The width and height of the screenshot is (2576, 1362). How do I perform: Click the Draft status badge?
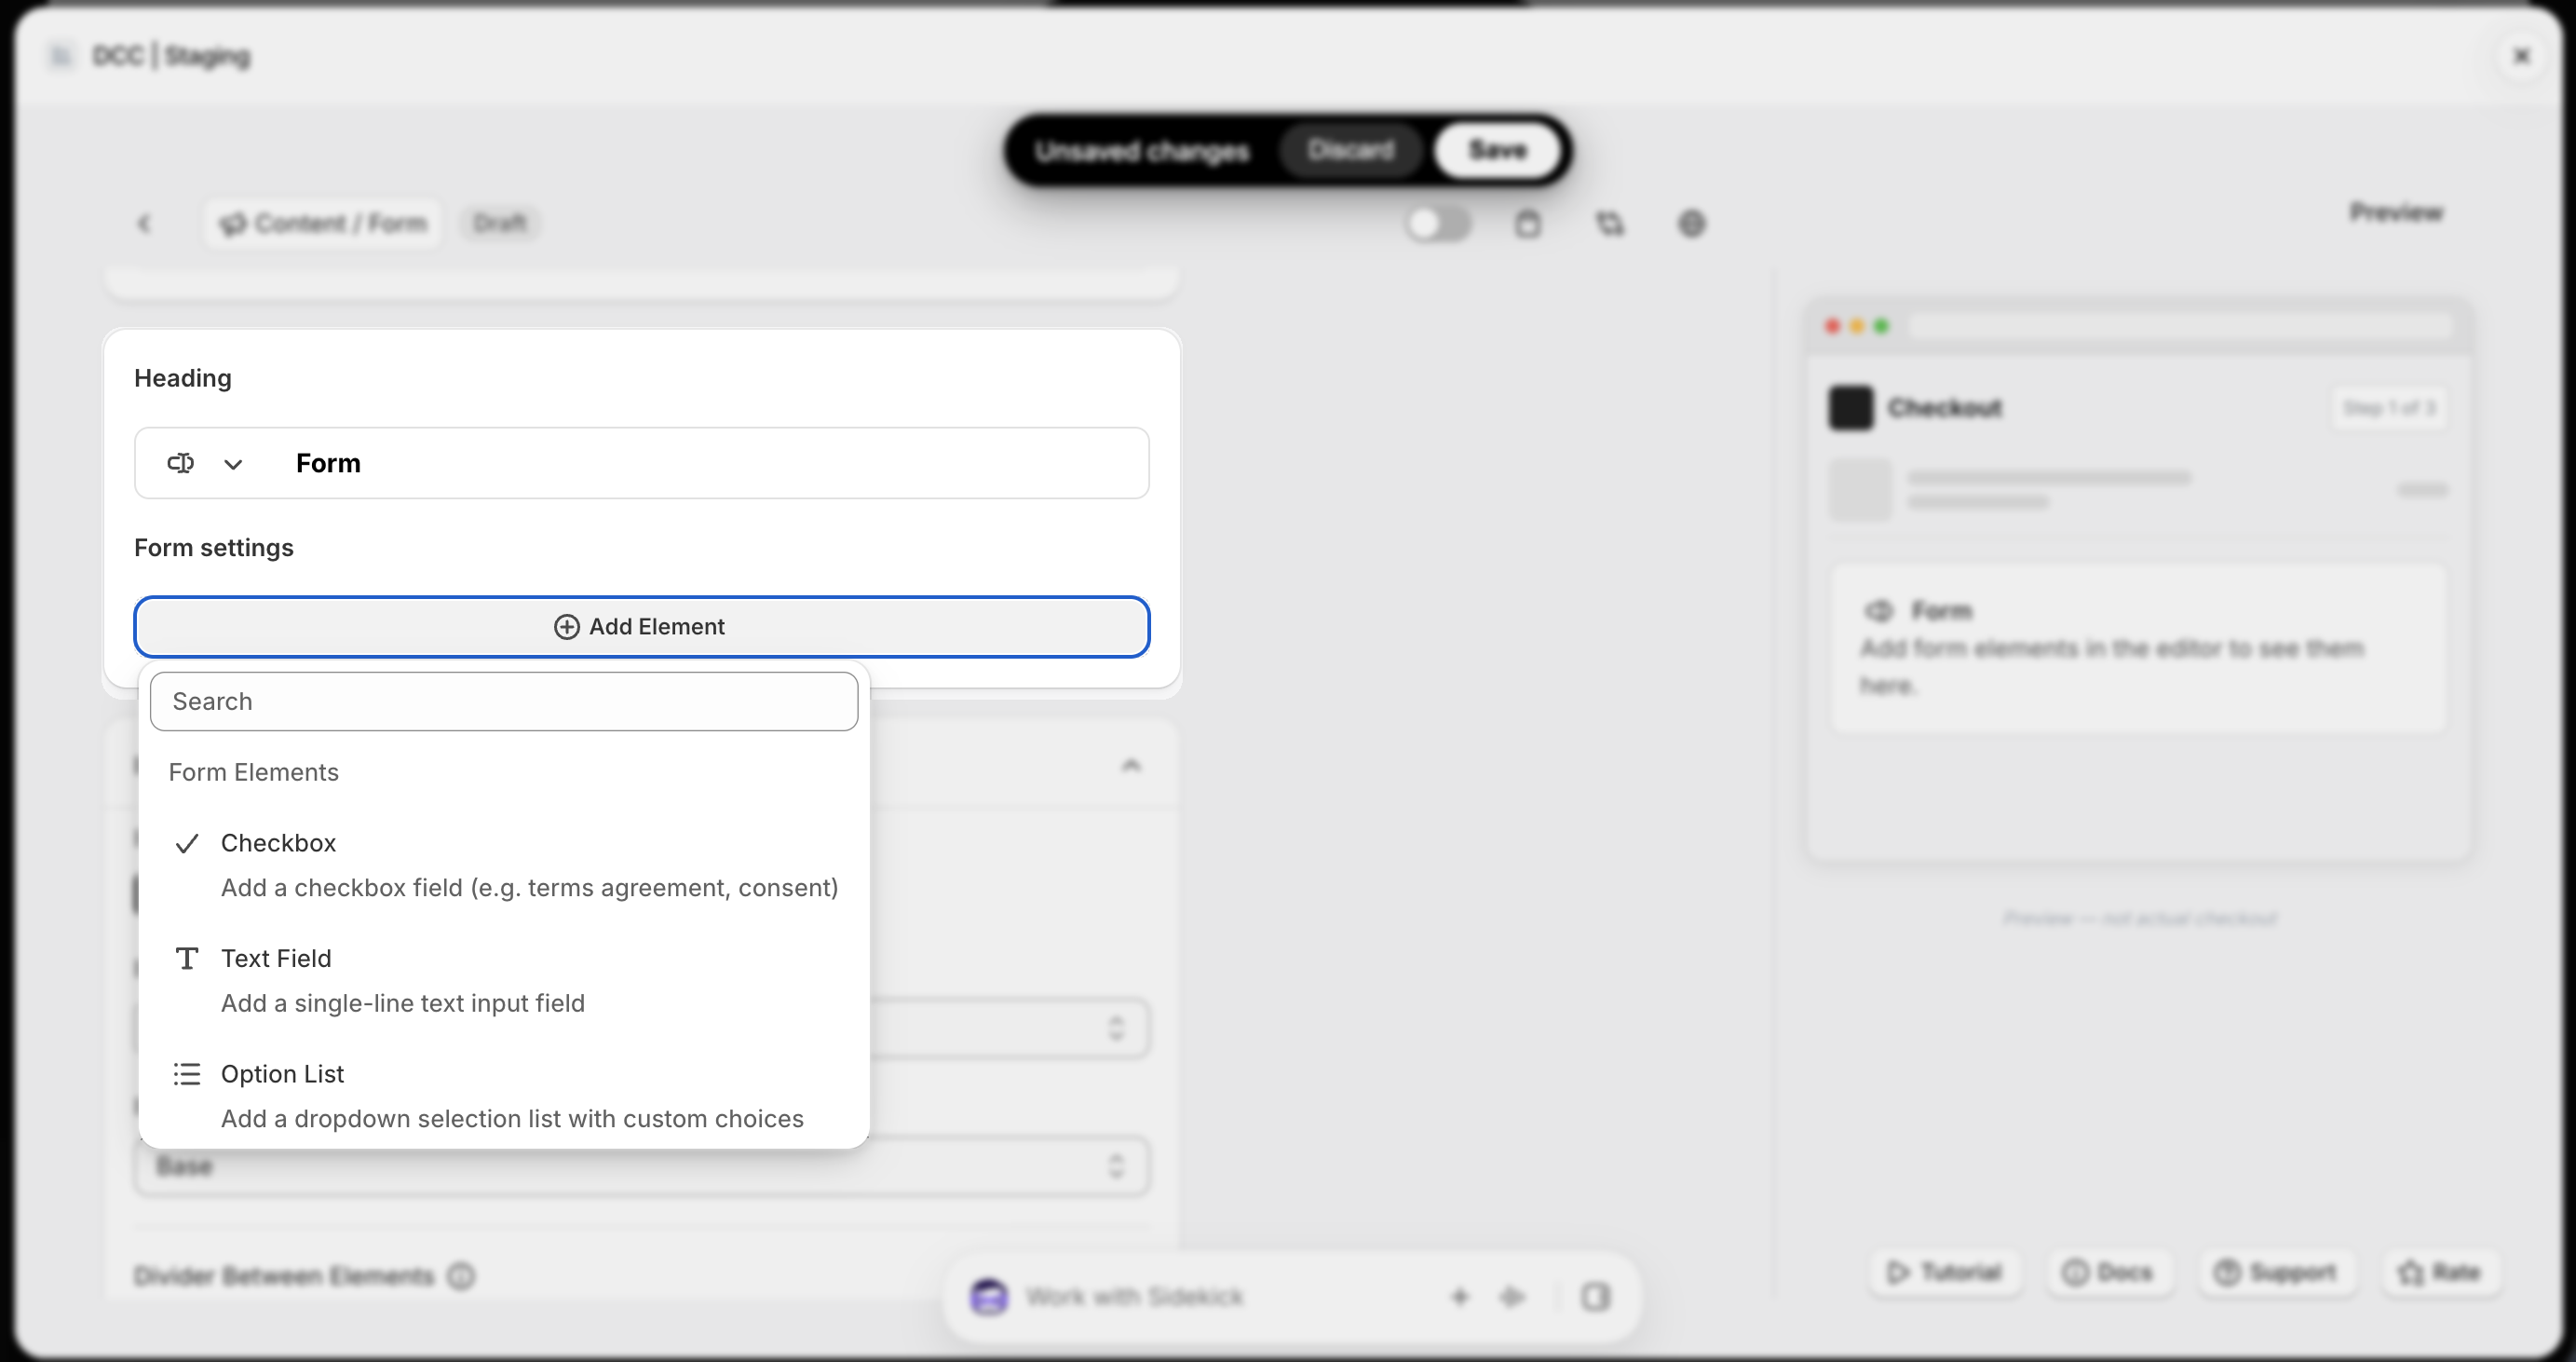point(500,223)
